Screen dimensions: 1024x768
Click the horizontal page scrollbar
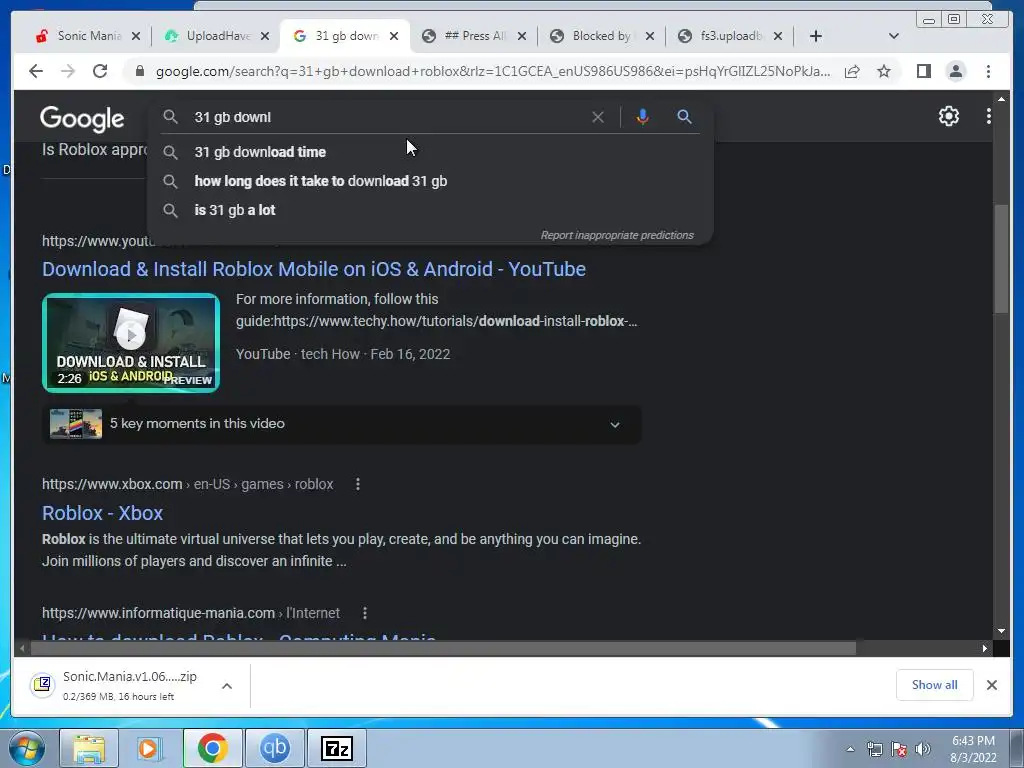point(443,648)
